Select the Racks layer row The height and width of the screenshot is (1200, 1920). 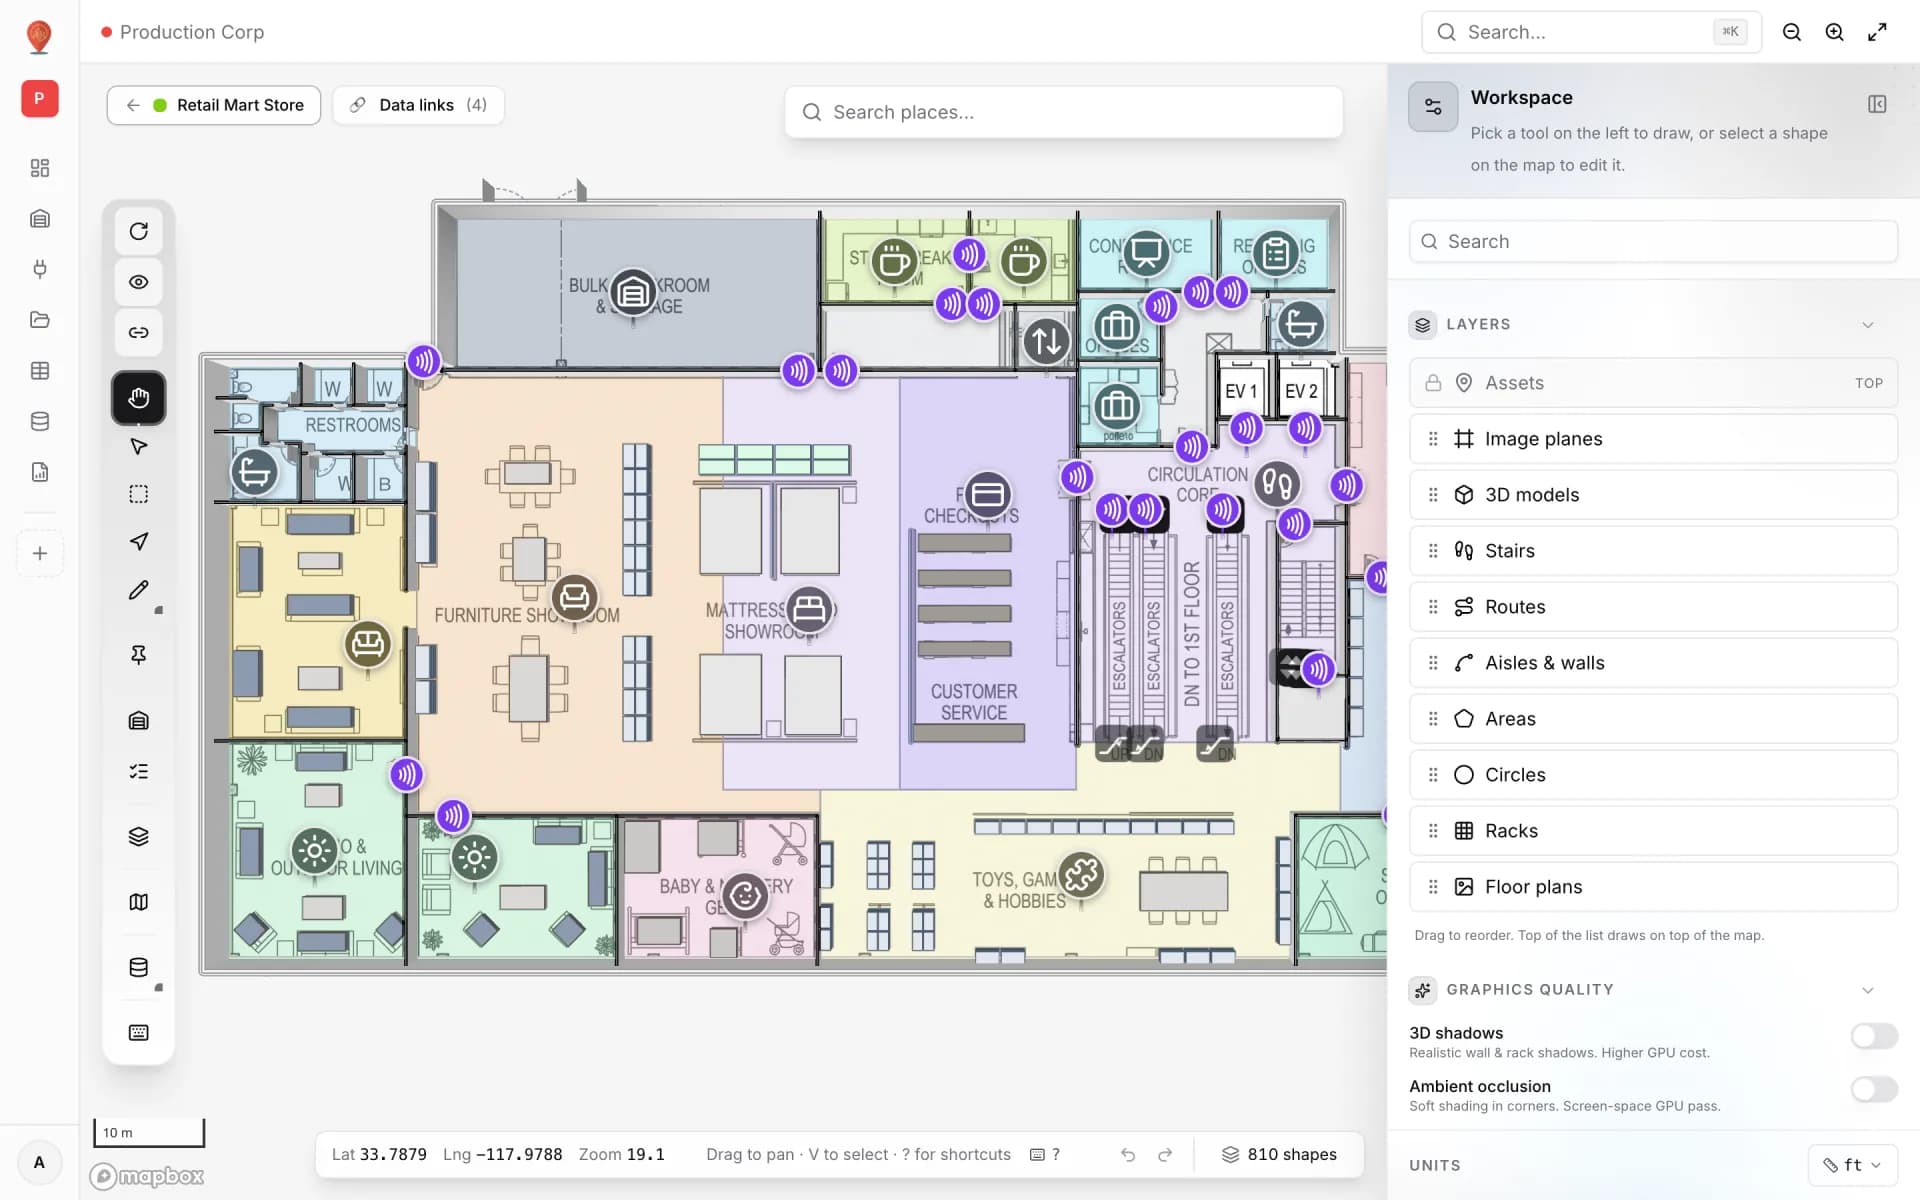[1653, 831]
